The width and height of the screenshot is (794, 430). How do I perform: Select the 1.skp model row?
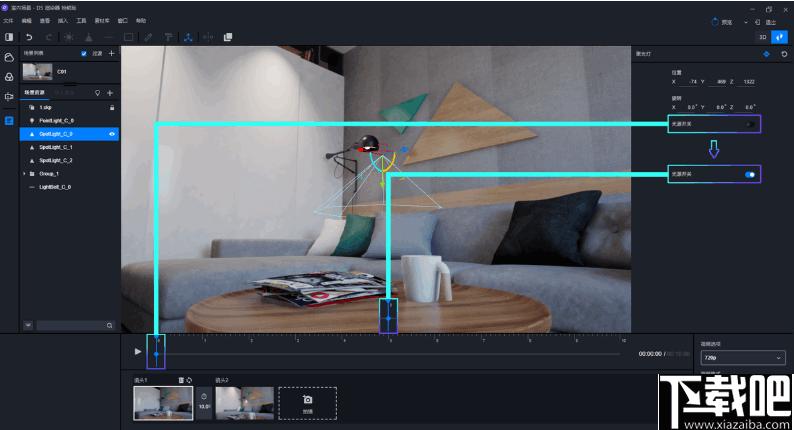(69, 107)
